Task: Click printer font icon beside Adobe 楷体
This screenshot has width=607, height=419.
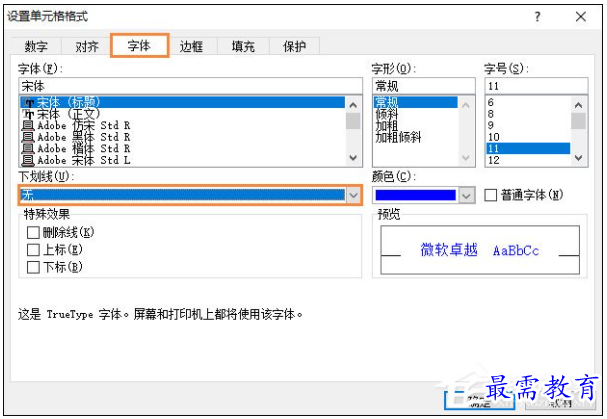Action: click(28, 149)
